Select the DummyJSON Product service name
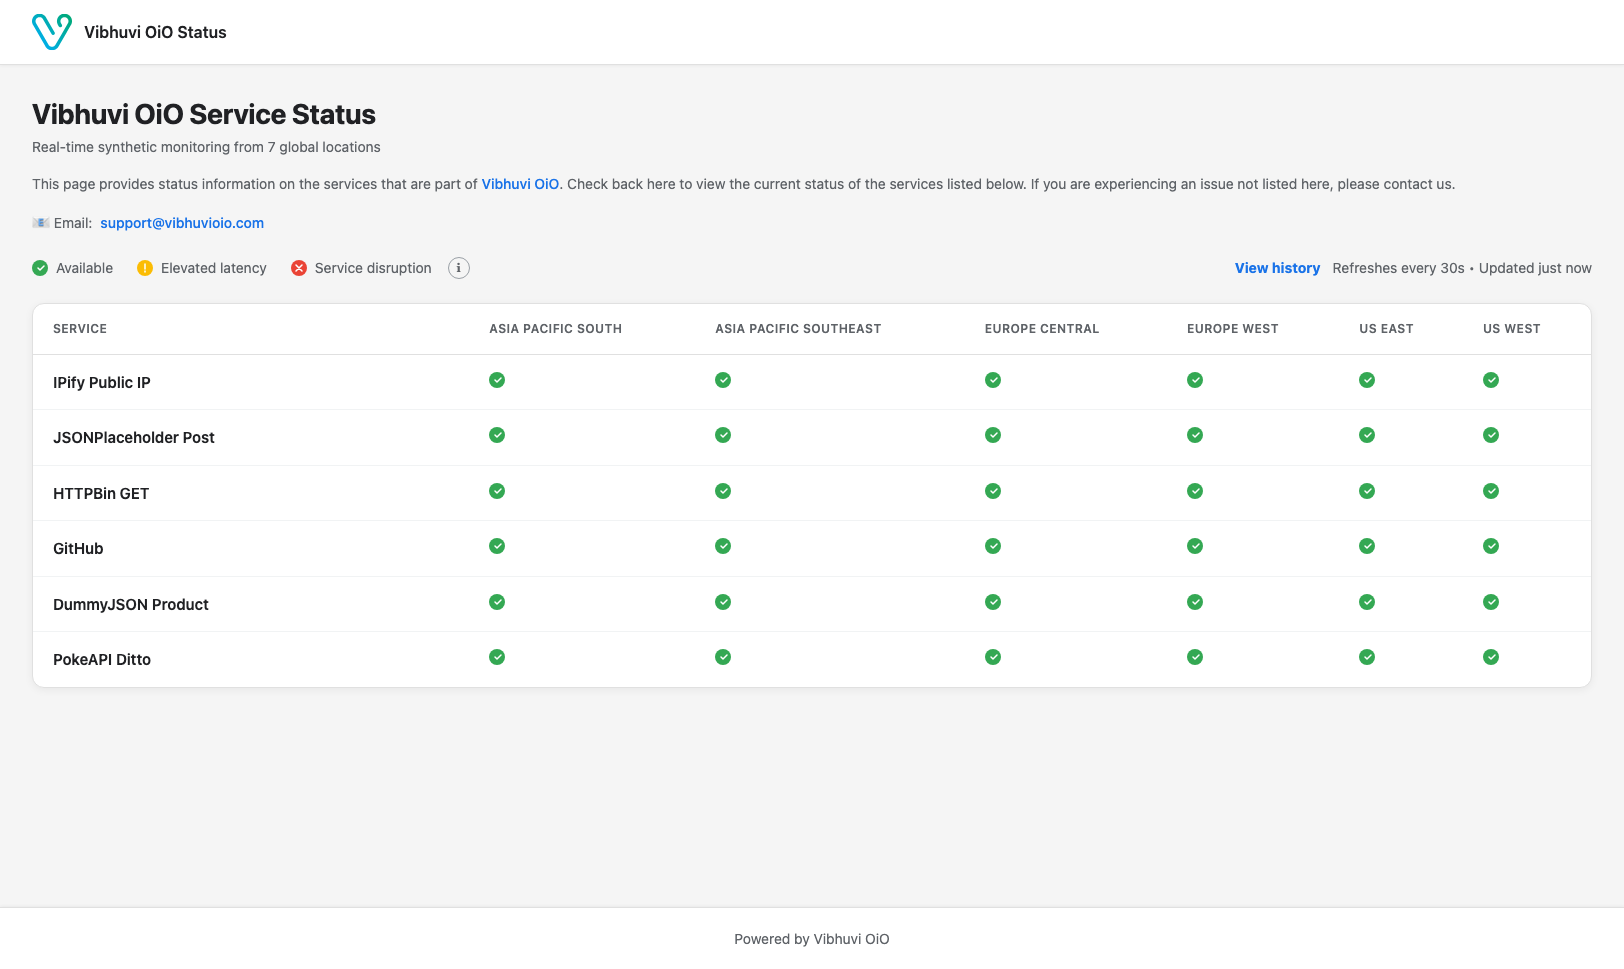The width and height of the screenshot is (1624, 969). coord(131,605)
